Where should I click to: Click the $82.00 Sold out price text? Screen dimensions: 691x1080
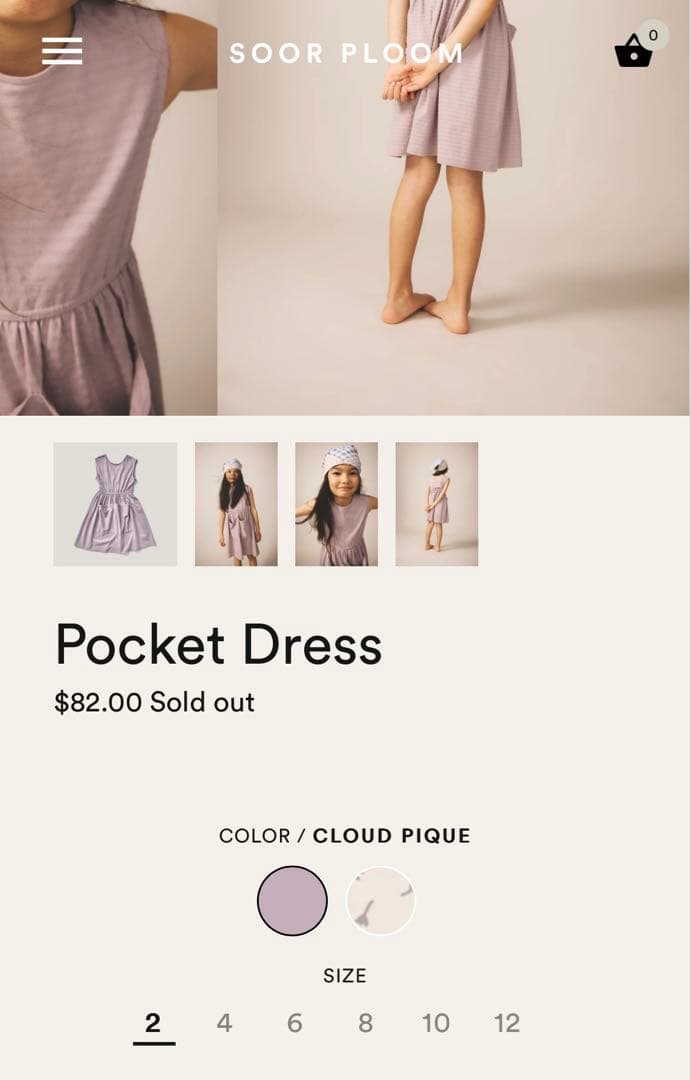pos(154,703)
